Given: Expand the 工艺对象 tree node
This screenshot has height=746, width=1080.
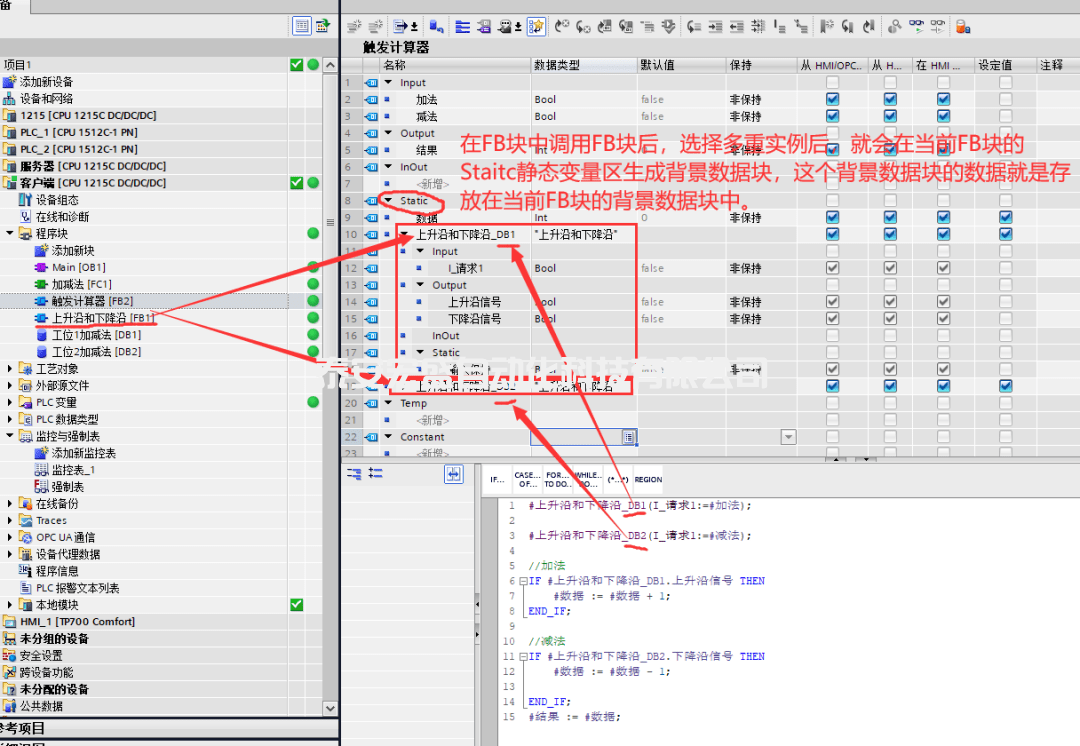Looking at the screenshot, I should click(x=11, y=369).
